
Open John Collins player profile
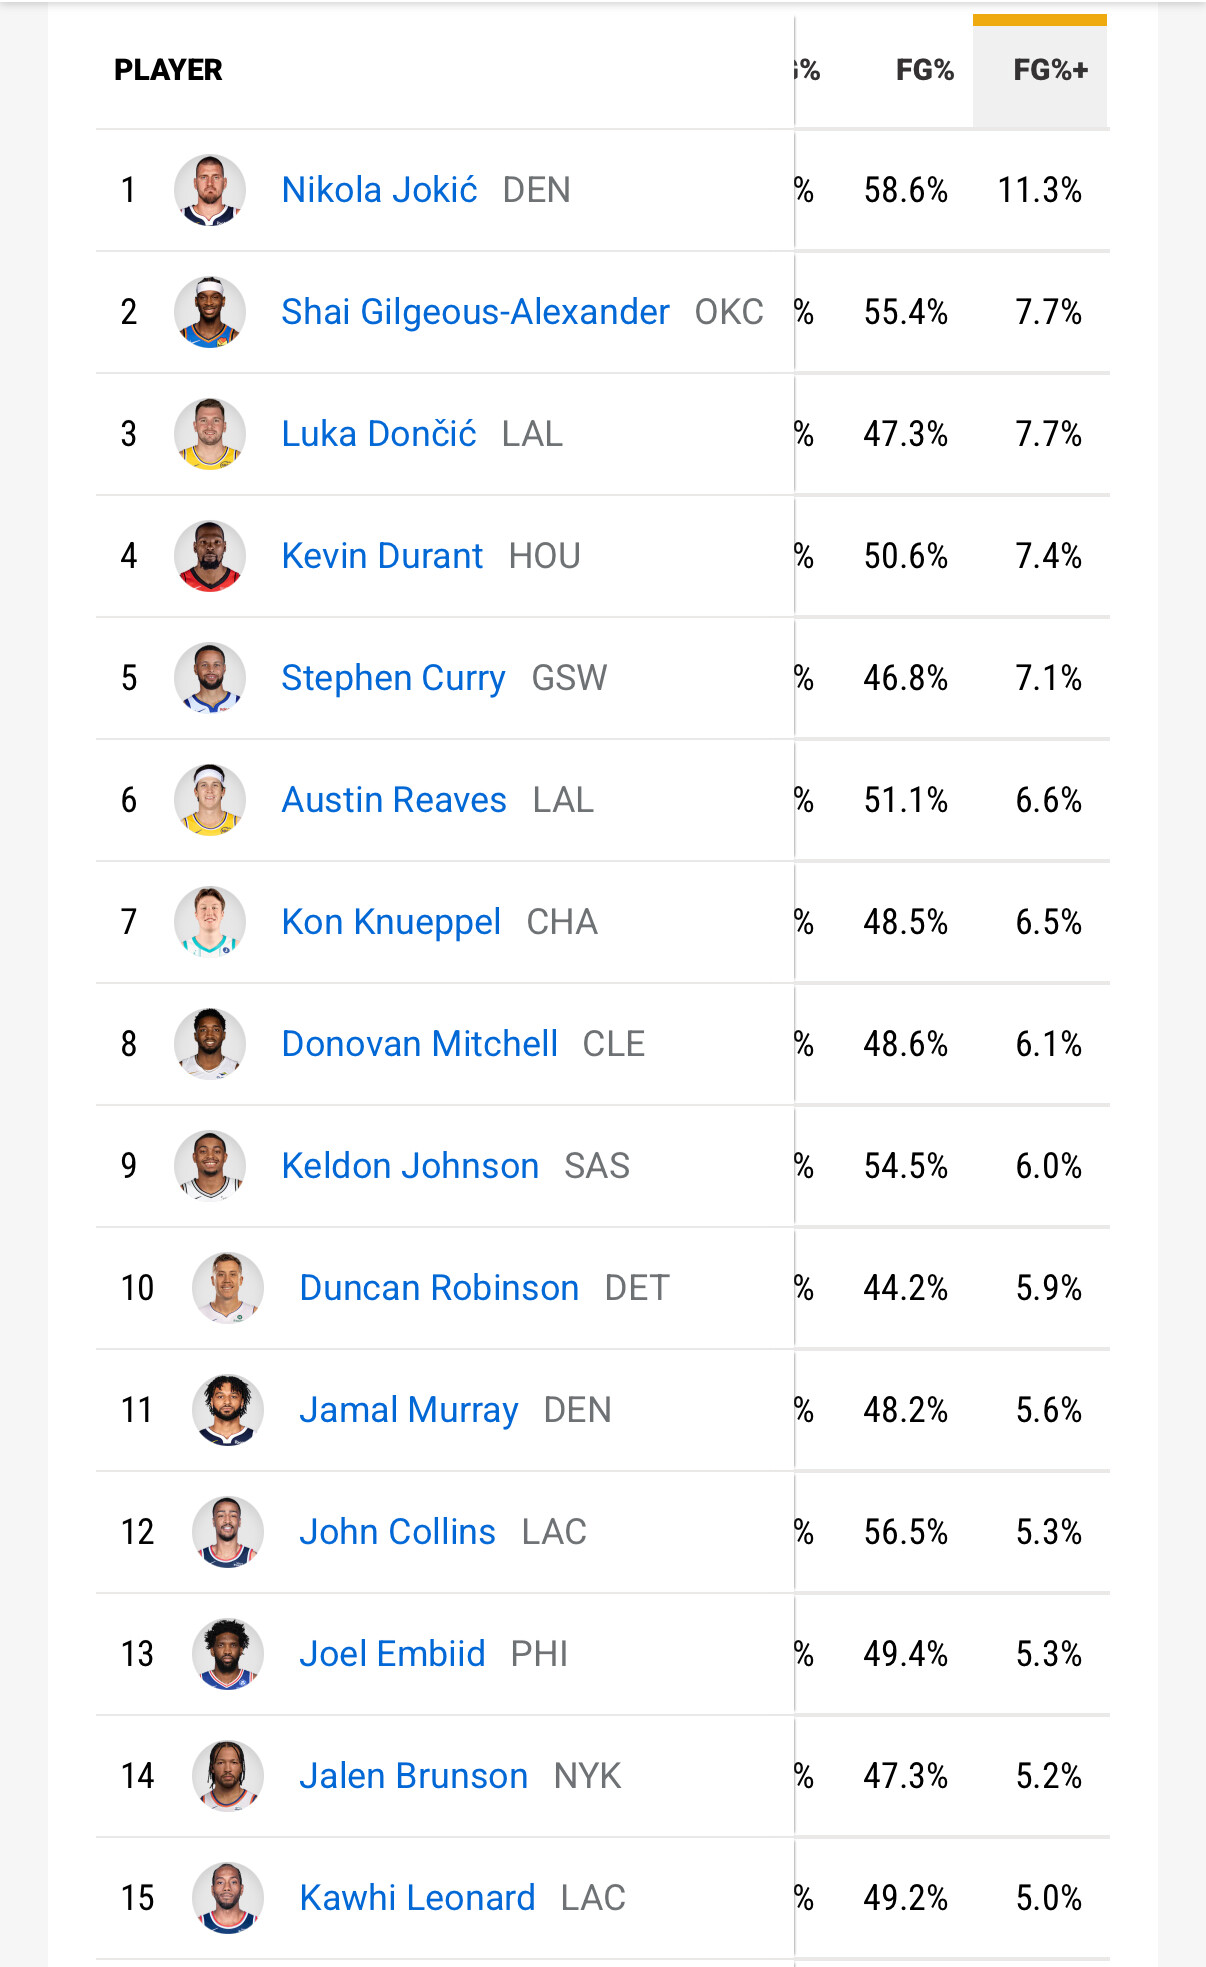click(397, 1532)
